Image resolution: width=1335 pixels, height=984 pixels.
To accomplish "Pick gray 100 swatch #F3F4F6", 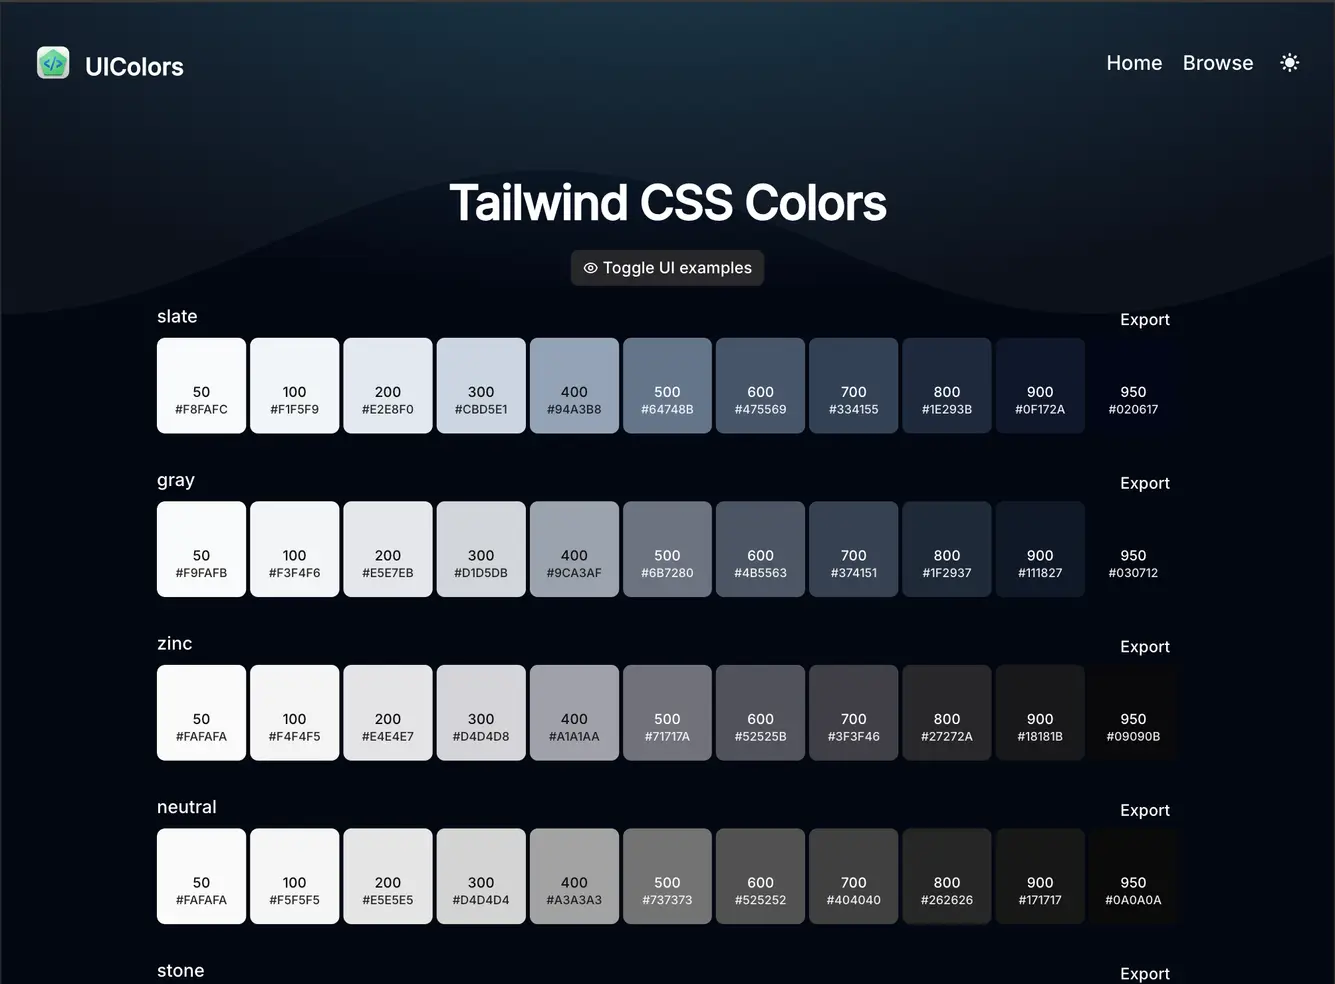I will [294, 549].
